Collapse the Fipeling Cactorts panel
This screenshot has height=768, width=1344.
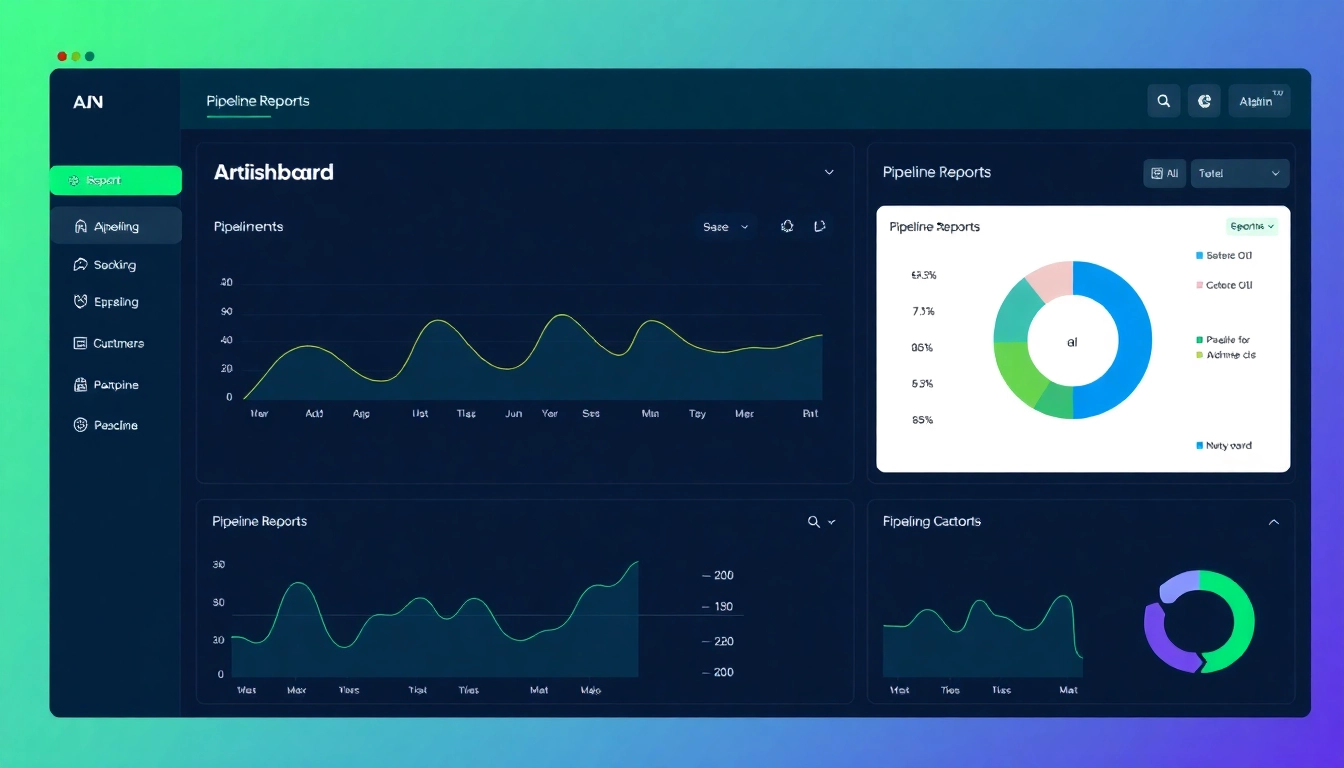point(1274,521)
